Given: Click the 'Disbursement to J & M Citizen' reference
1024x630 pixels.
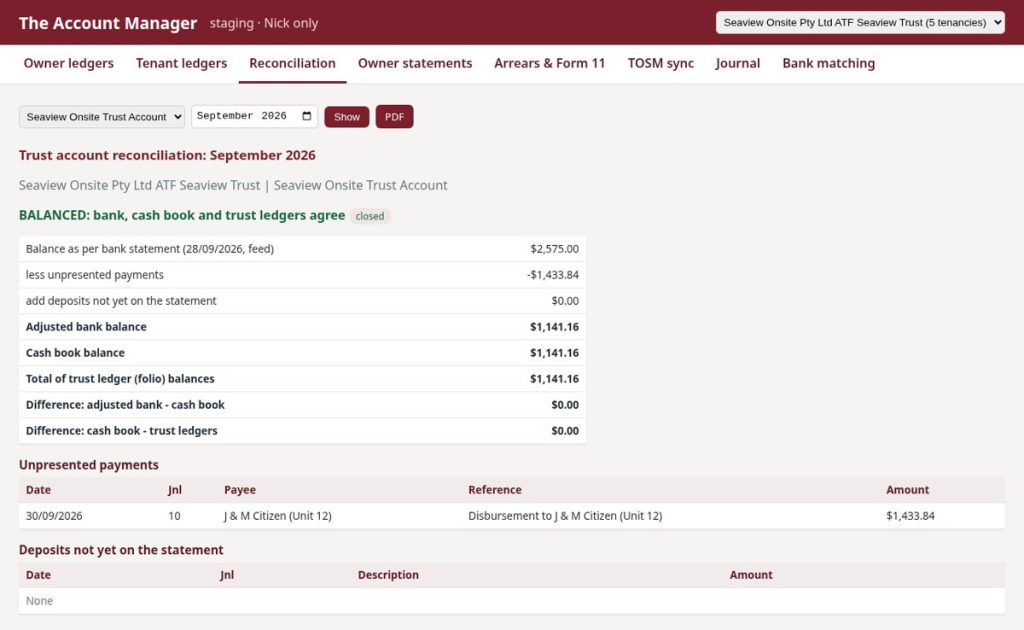Looking at the screenshot, I should tap(565, 516).
